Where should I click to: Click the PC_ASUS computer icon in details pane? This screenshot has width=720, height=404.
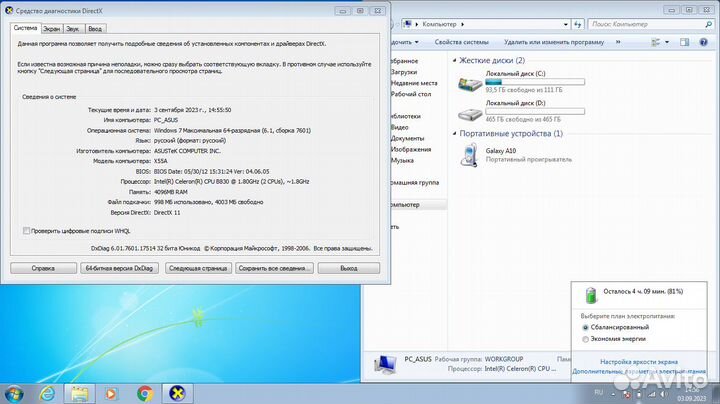click(385, 364)
